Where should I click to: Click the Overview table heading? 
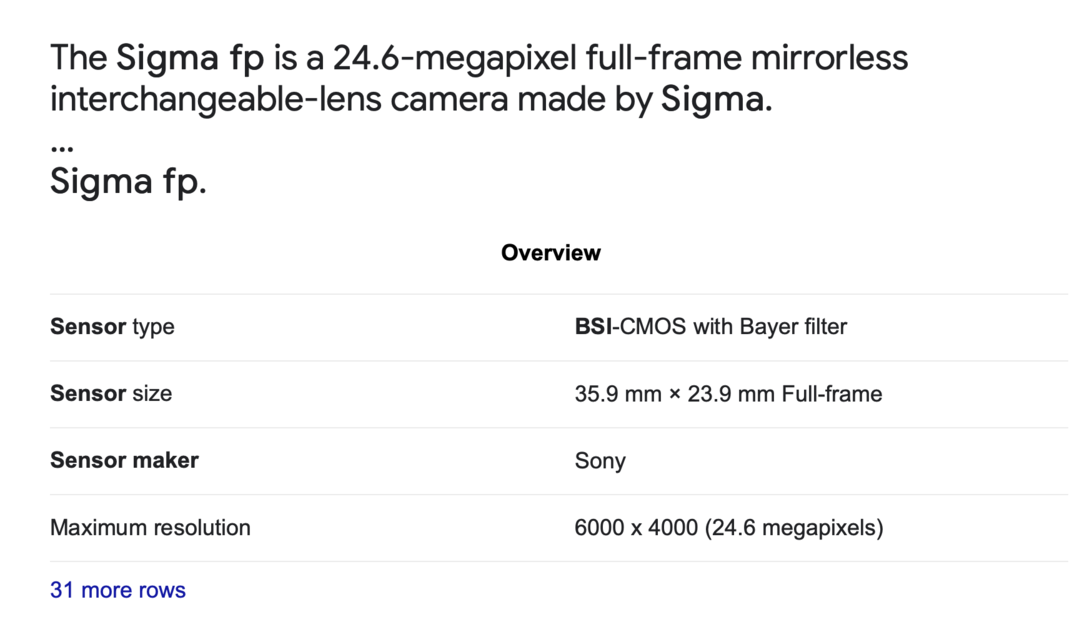point(551,253)
